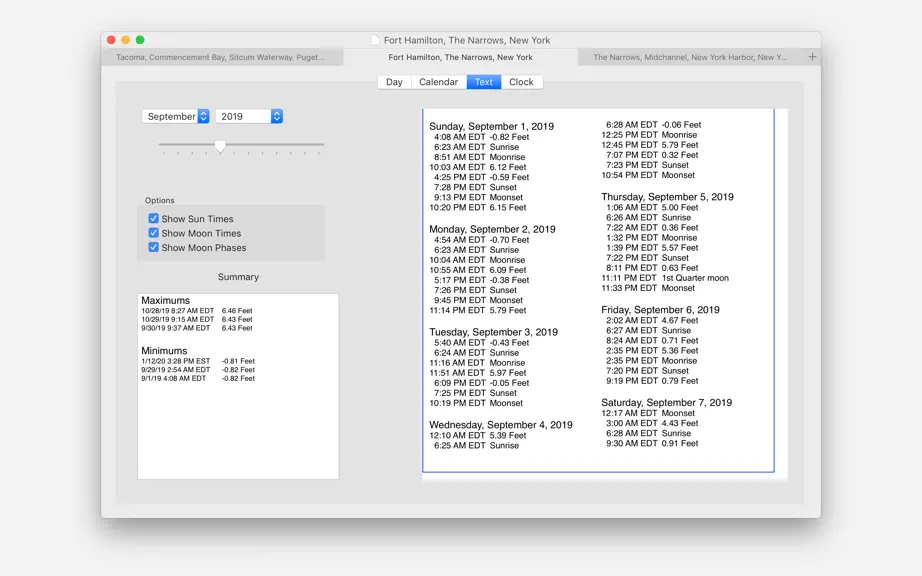Click the 12:17 AM EDT Moonset line
Viewport: 922px width, 576px height.
click(x=648, y=413)
